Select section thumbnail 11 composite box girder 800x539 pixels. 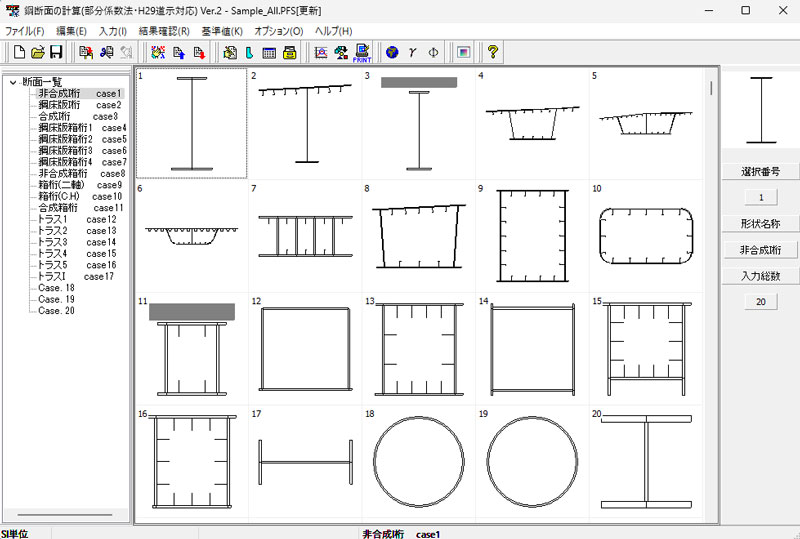[x=192, y=349]
